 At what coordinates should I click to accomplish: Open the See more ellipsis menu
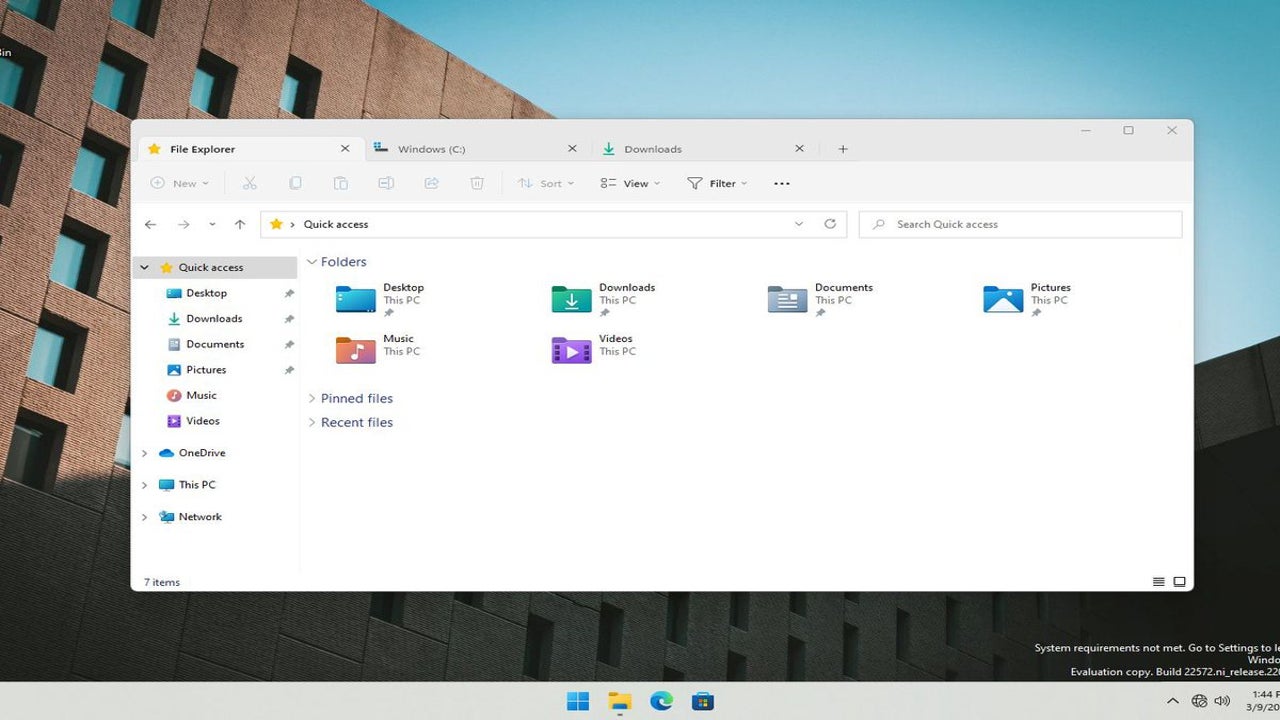781,183
